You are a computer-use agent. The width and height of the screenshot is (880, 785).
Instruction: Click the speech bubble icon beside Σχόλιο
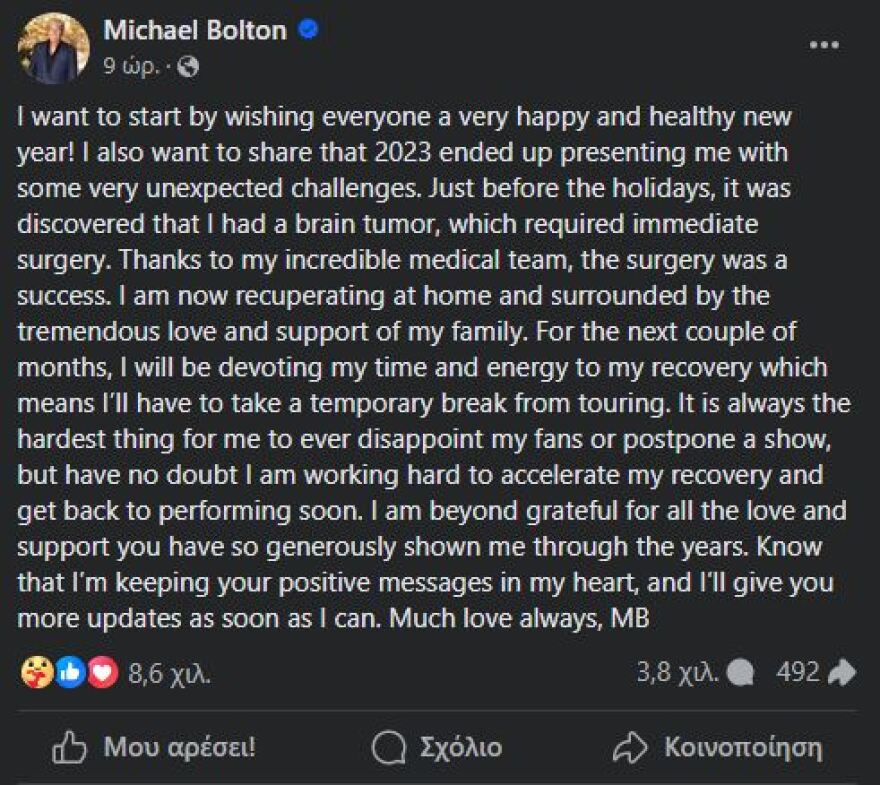pyautogui.click(x=387, y=747)
